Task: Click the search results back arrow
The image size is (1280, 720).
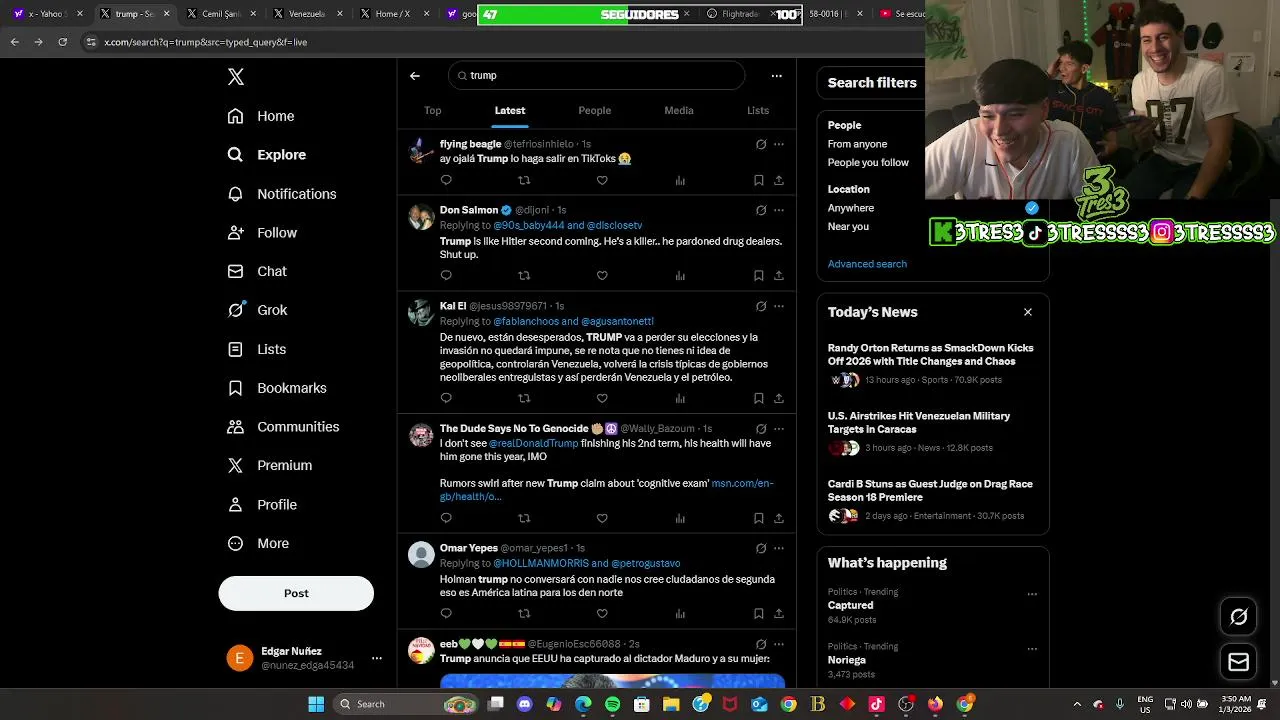Action: pyautogui.click(x=415, y=76)
